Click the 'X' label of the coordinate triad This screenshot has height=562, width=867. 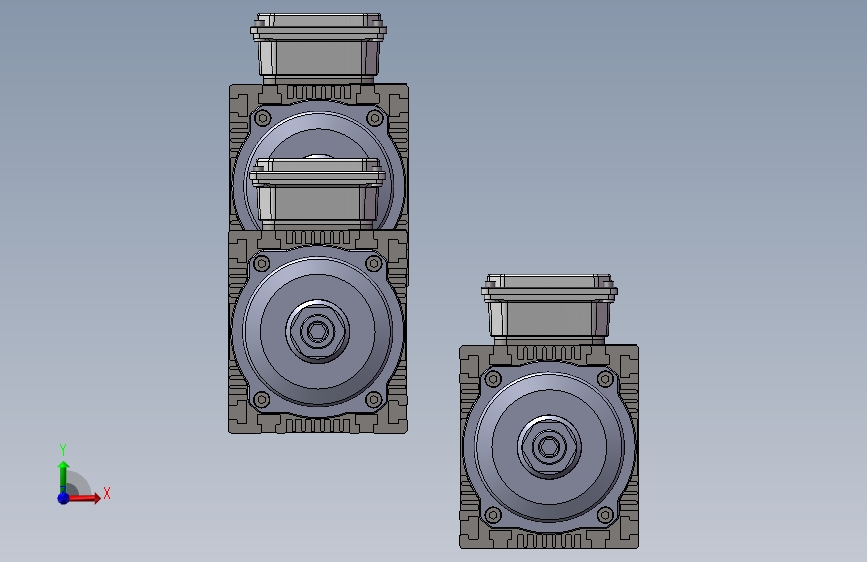pos(107,493)
